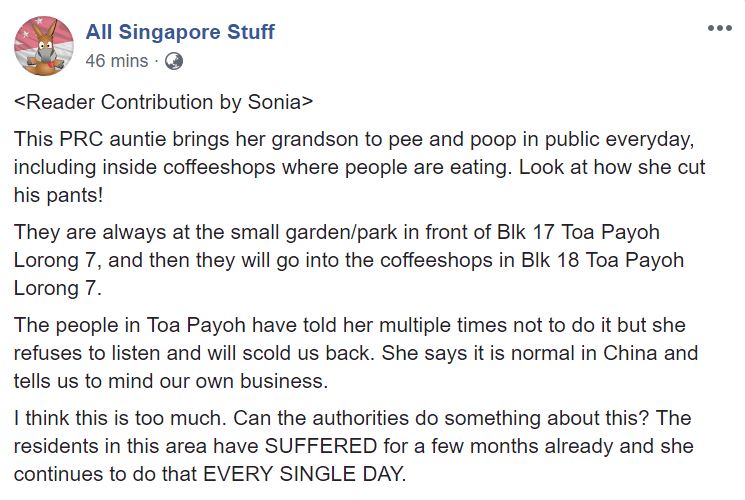
Task: Click the 46 mins timestamp link
Action: point(116,60)
